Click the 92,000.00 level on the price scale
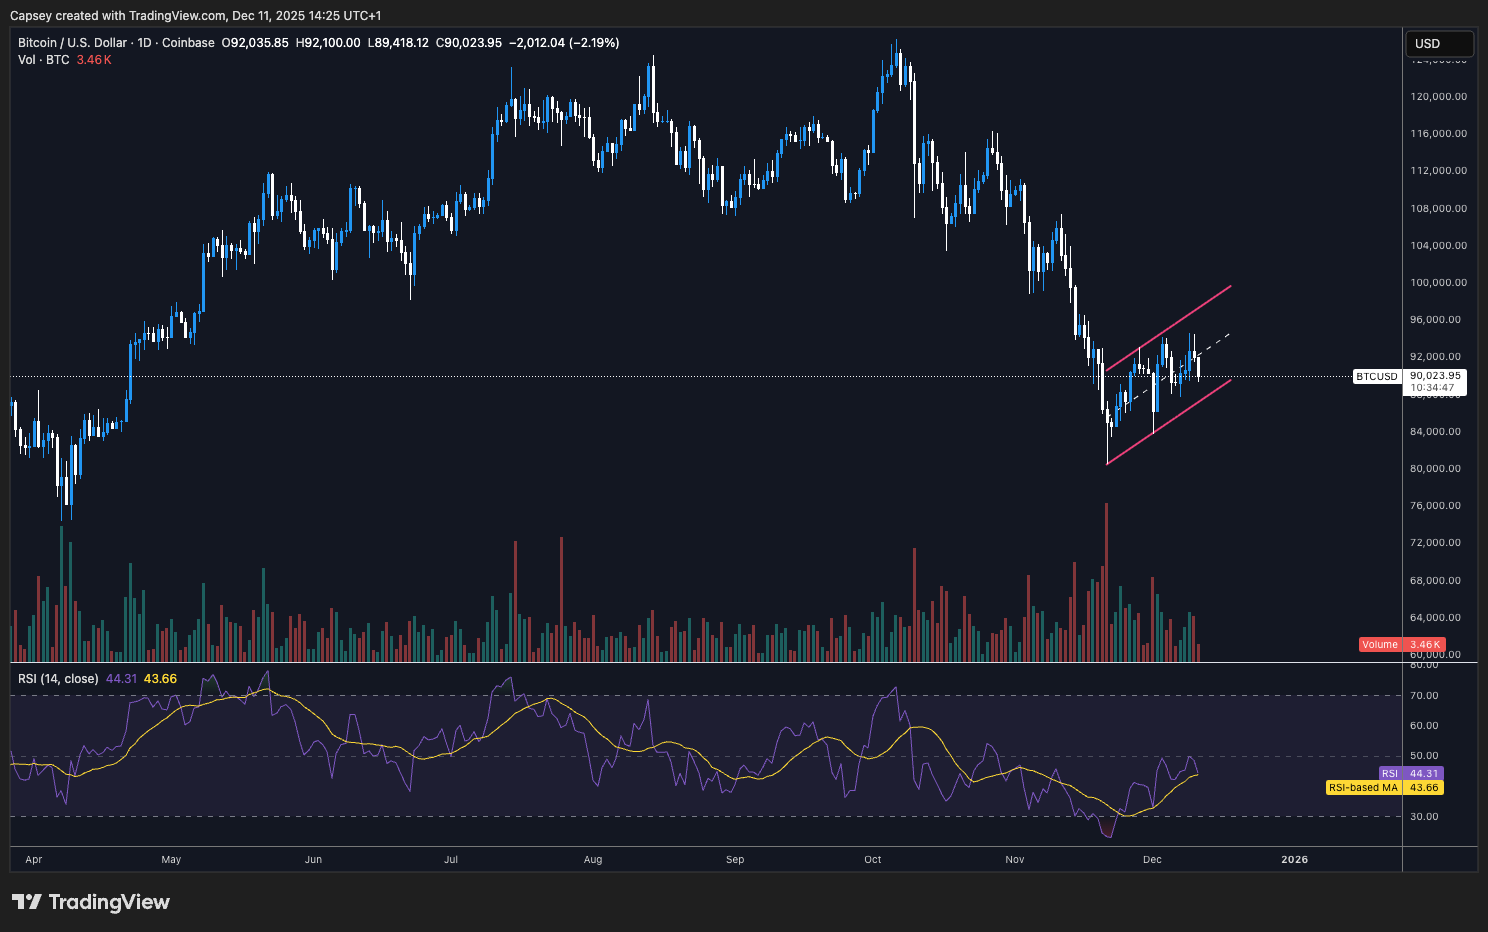 pos(1437,356)
